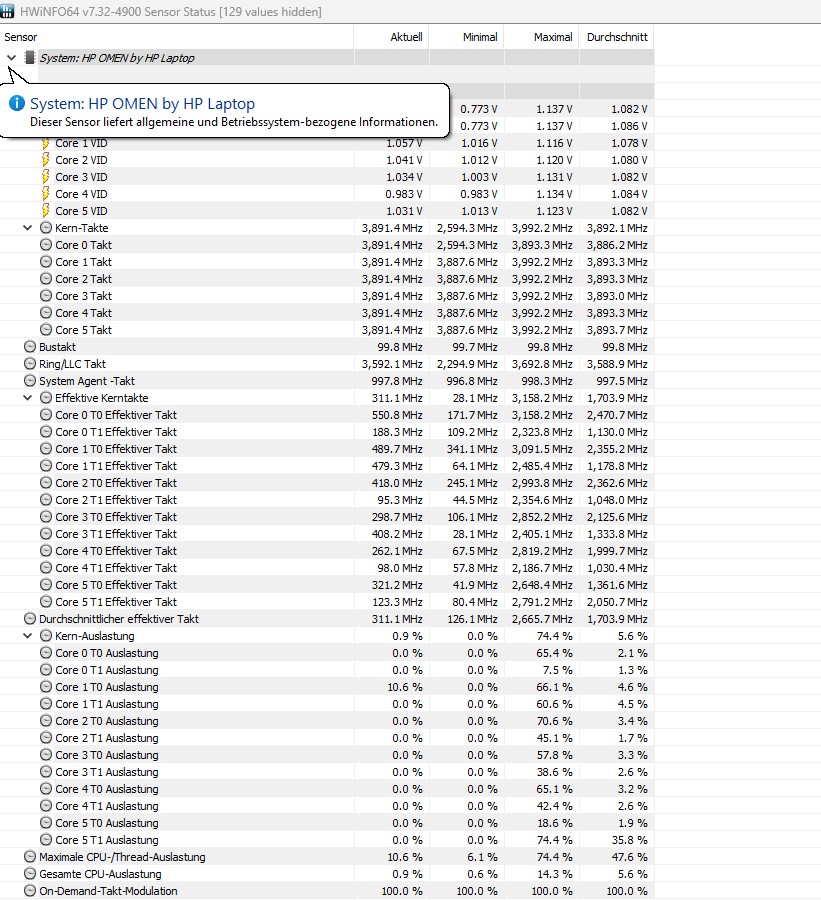Click the lightning icon of Core 4 VID
The width and height of the screenshot is (821, 900).
[x=45, y=194]
